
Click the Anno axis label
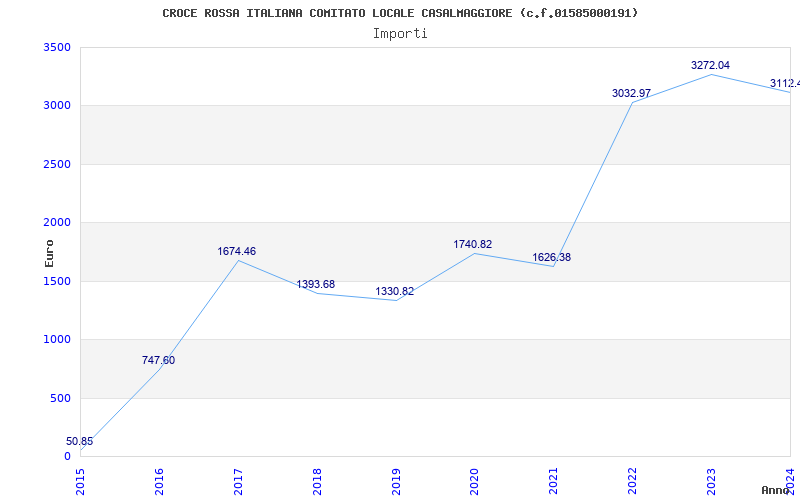pyautogui.click(x=776, y=490)
